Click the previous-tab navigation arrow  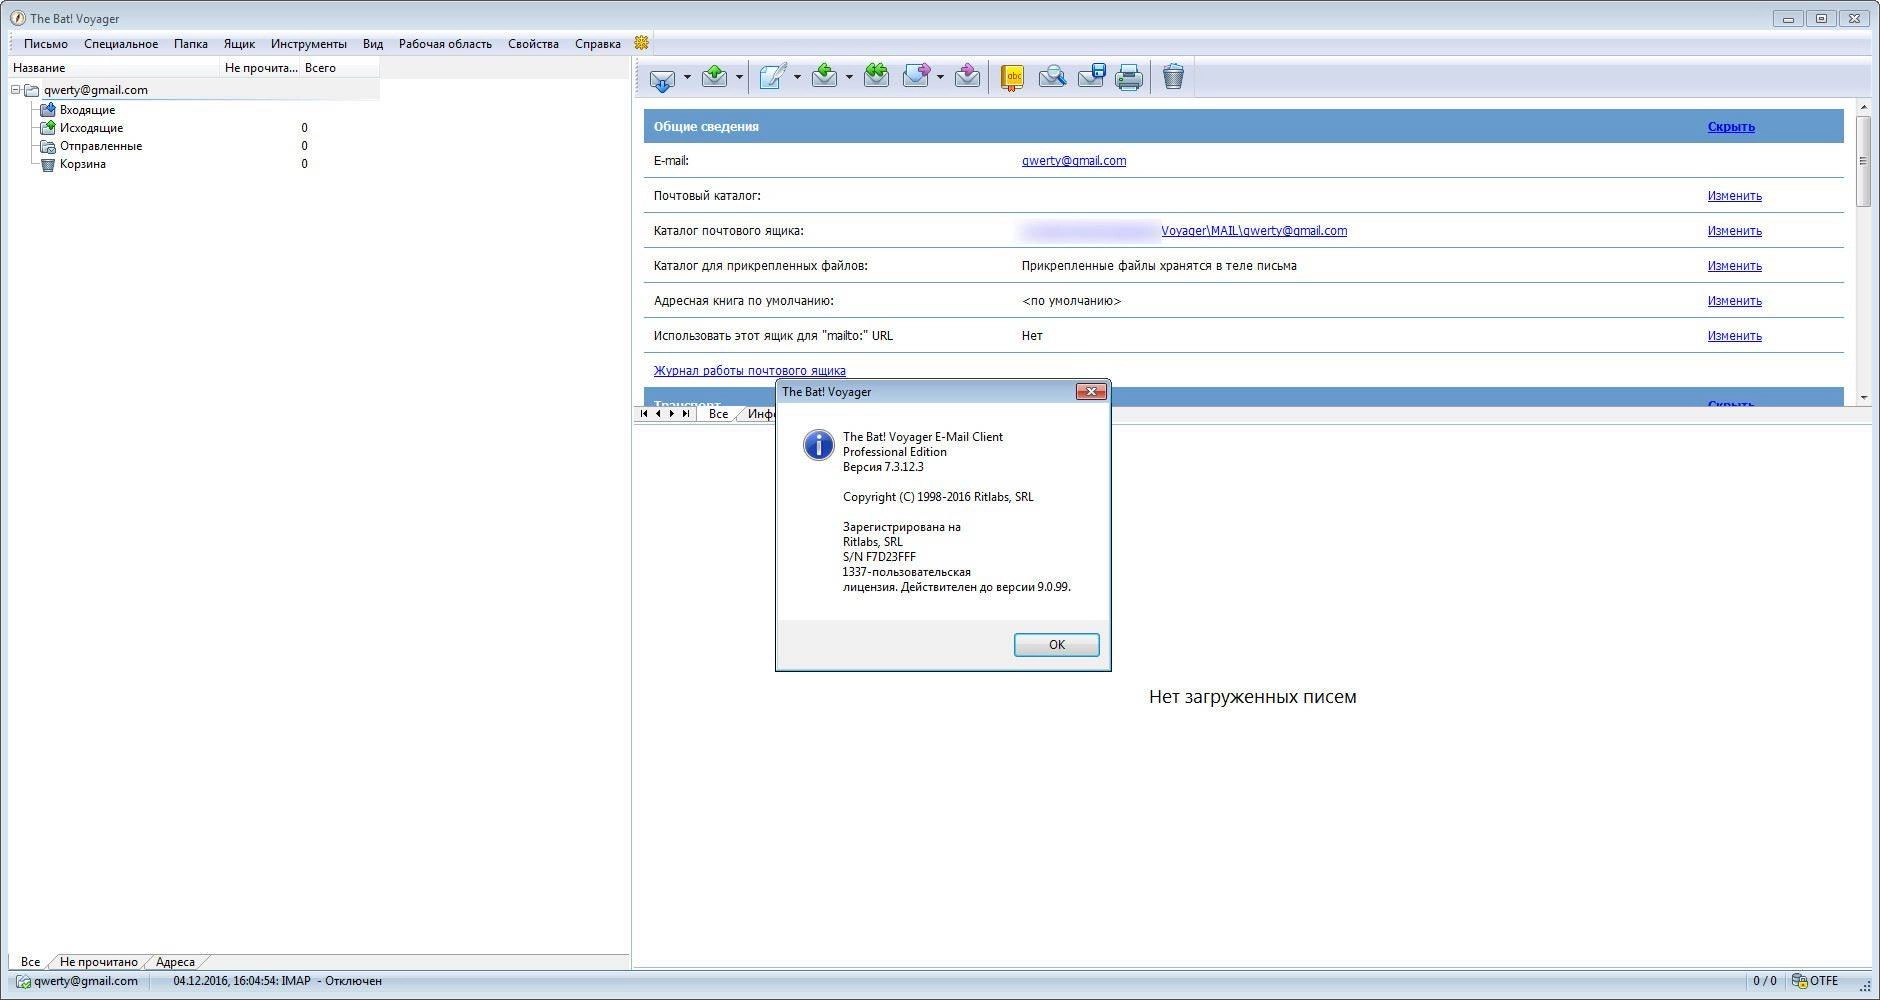coord(658,413)
